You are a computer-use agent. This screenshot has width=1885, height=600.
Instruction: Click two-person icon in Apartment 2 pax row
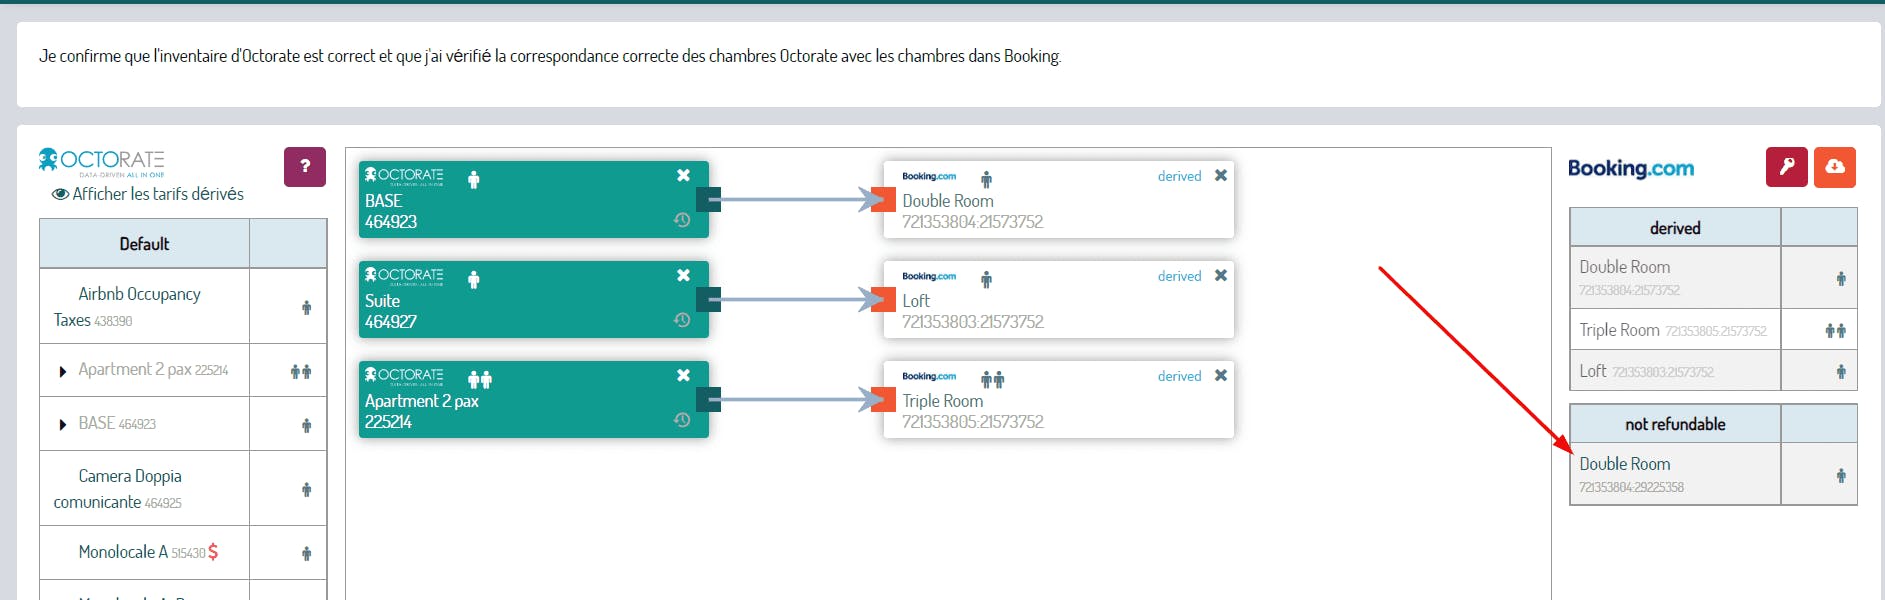pos(301,371)
